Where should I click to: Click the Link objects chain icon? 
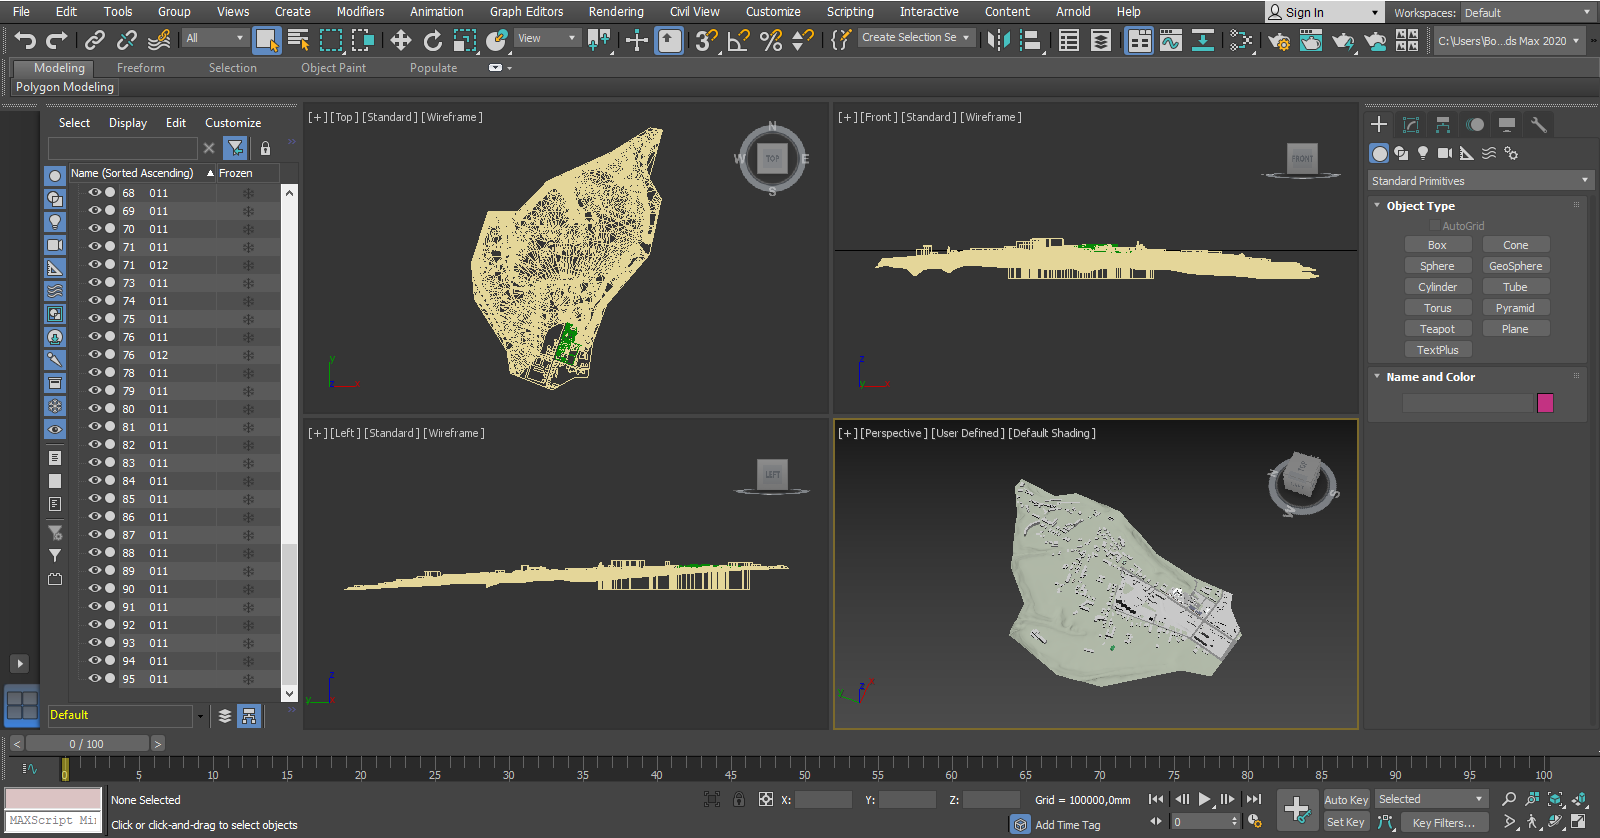[95, 40]
